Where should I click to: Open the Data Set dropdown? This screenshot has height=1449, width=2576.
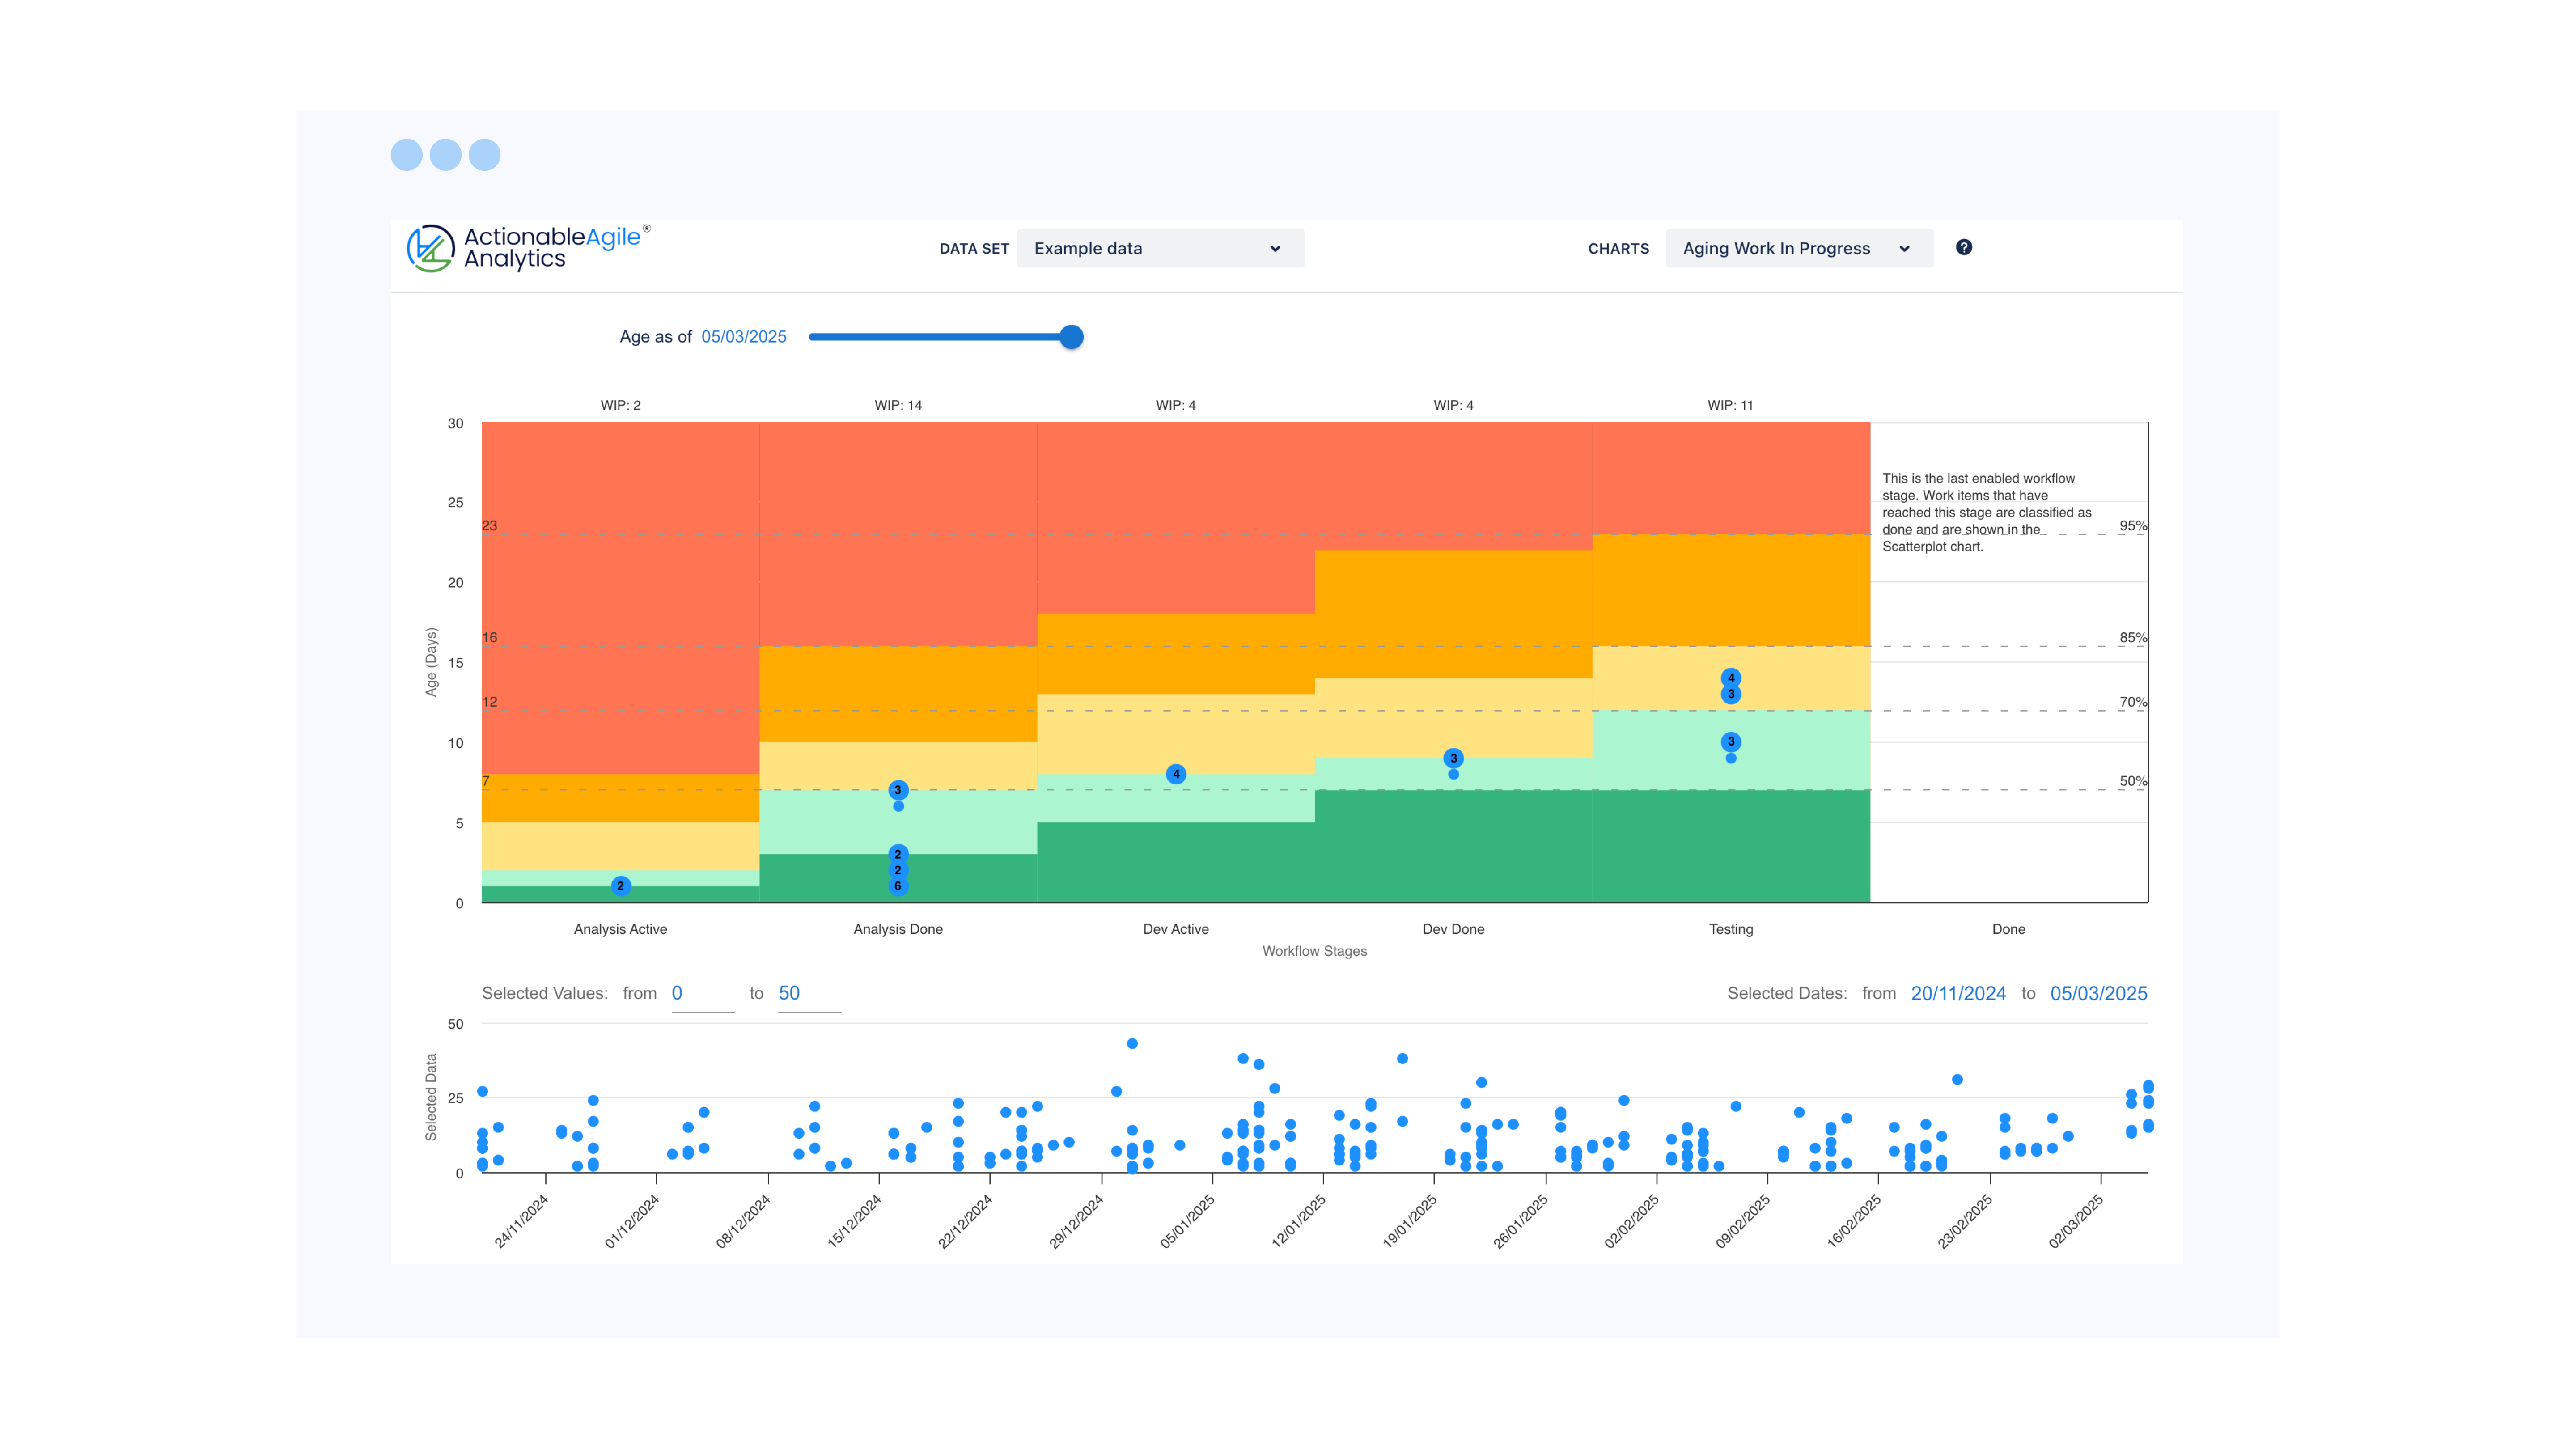[1160, 248]
